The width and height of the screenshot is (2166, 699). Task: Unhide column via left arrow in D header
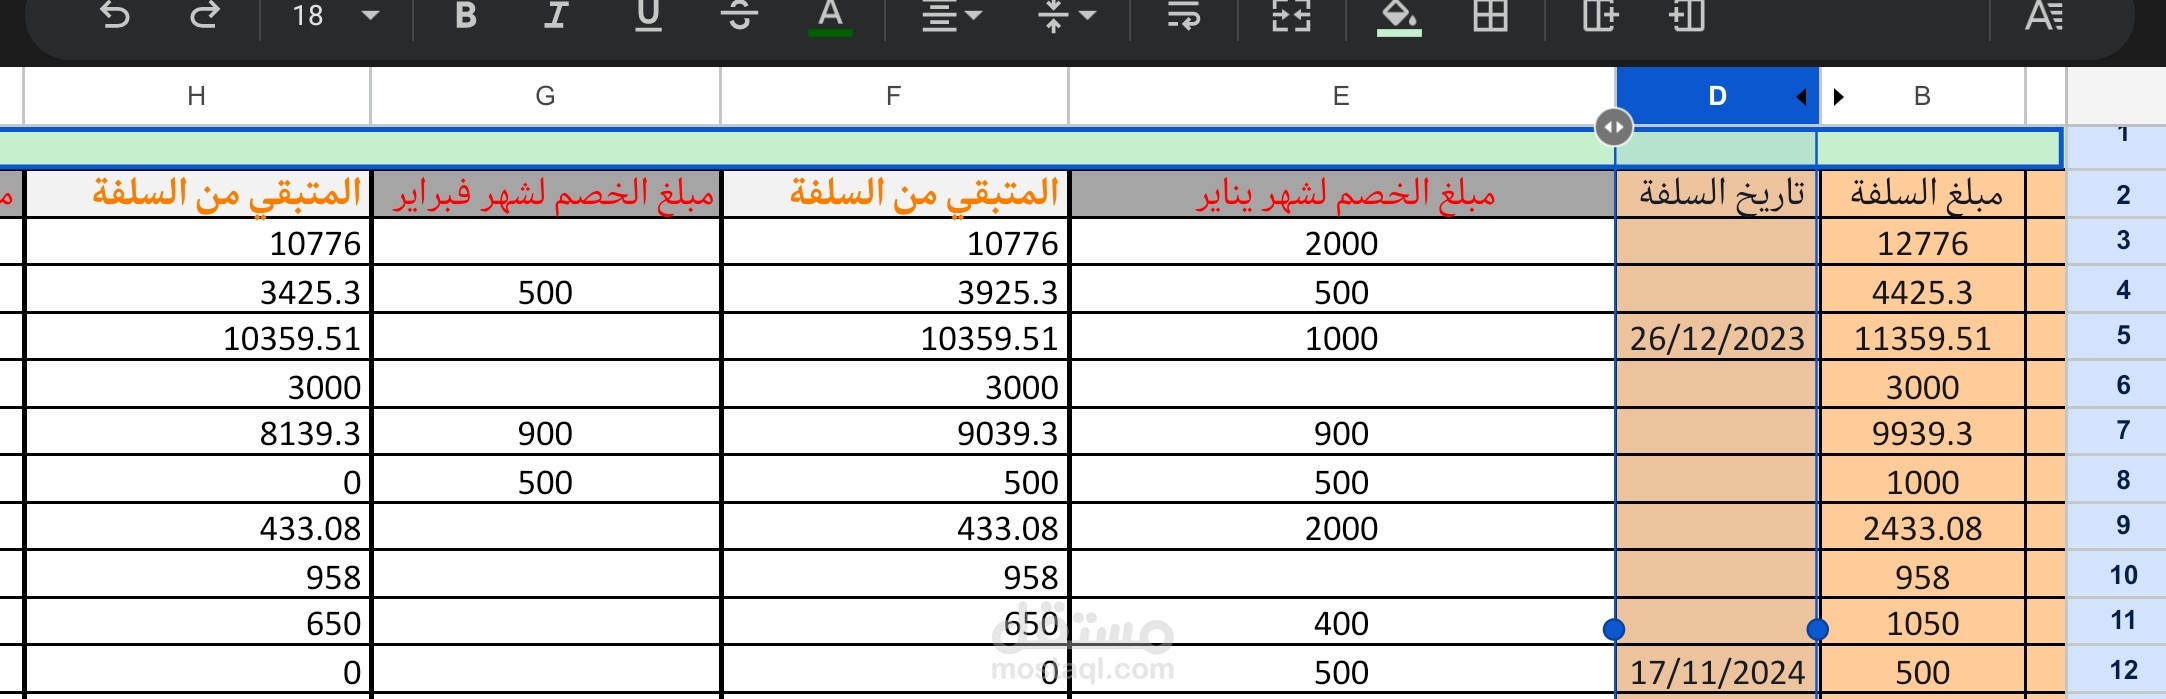[1801, 97]
